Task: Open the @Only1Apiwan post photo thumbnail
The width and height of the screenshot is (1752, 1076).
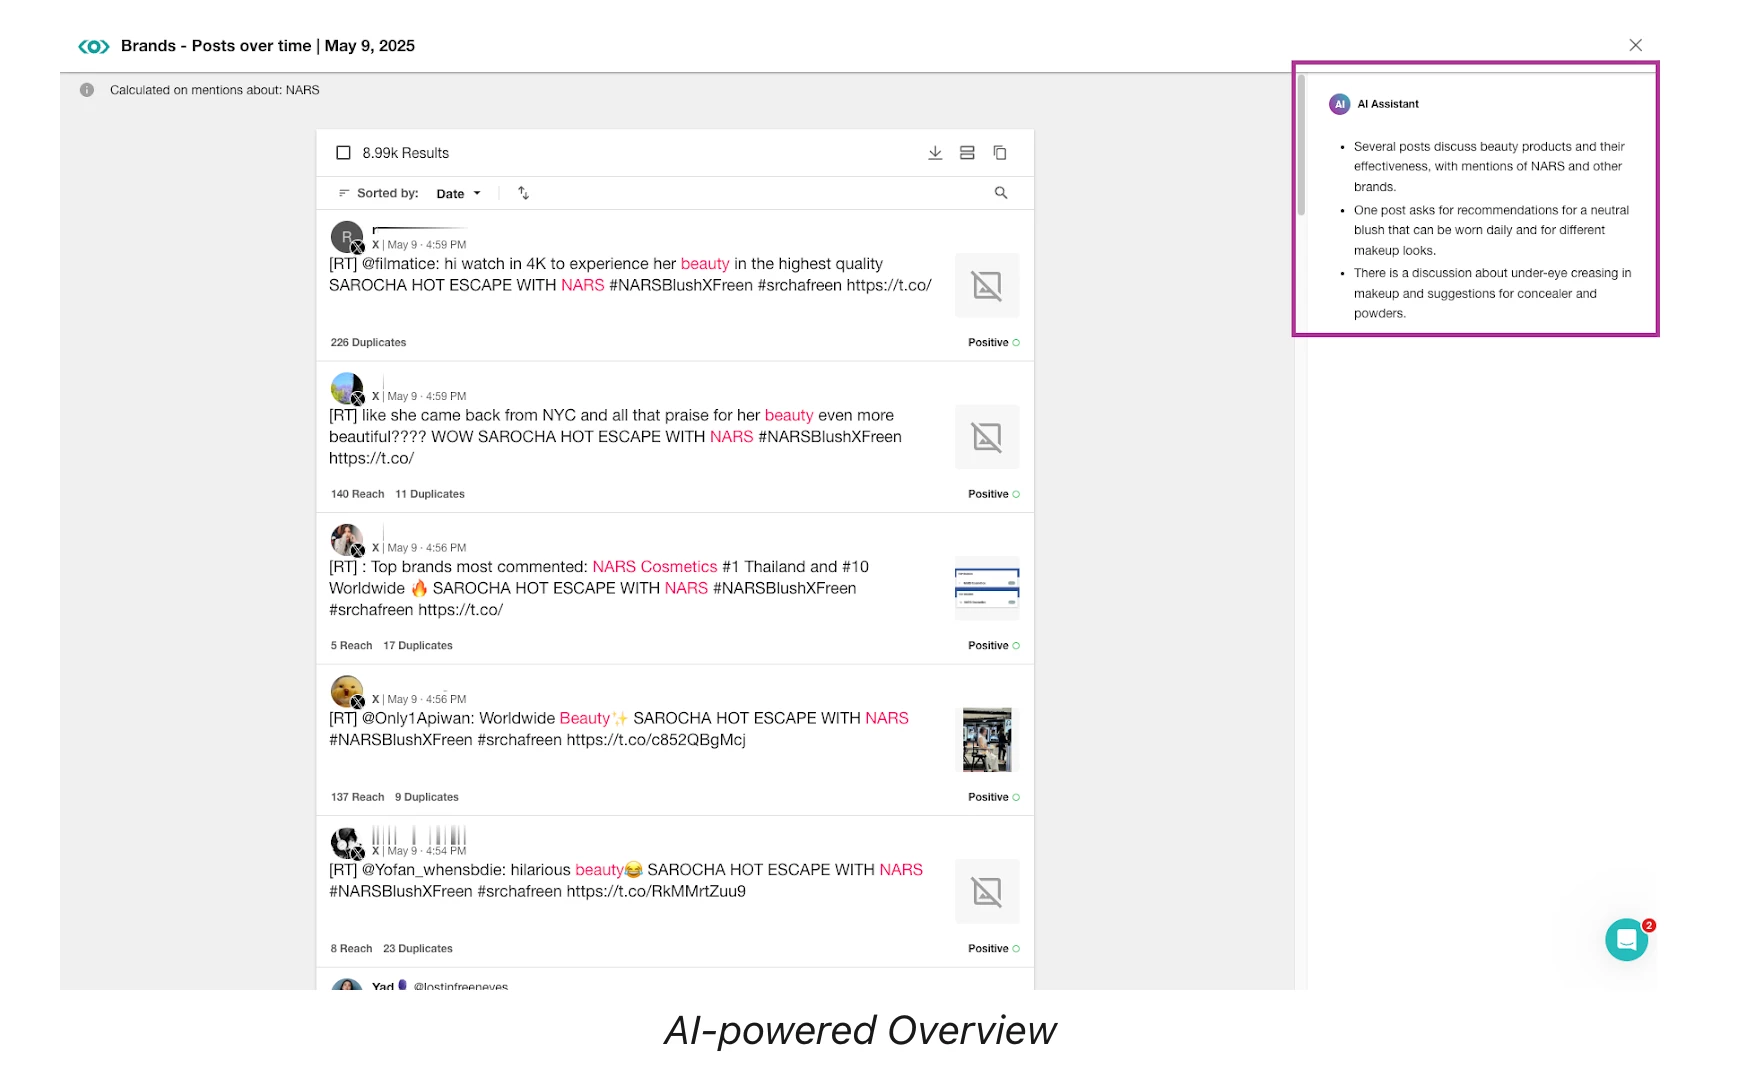Action: (987, 740)
